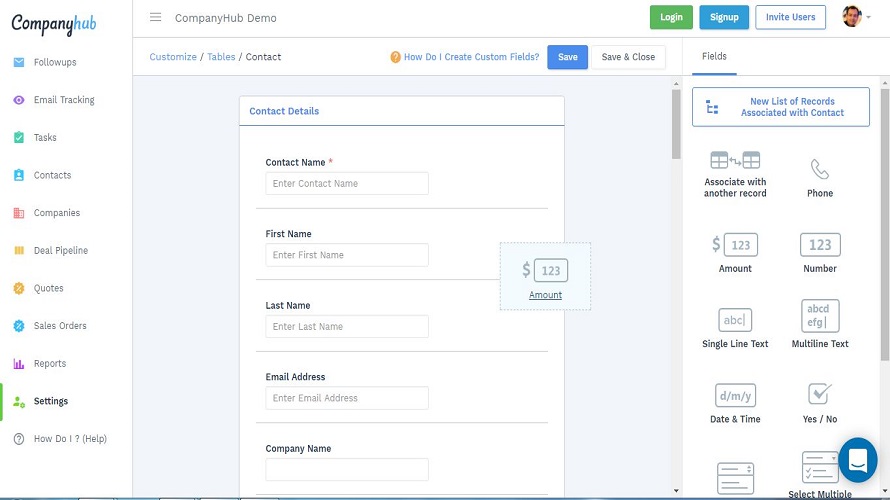Click the form scrollbar up arrow
The height and width of the screenshot is (500, 890).
tap(676, 83)
